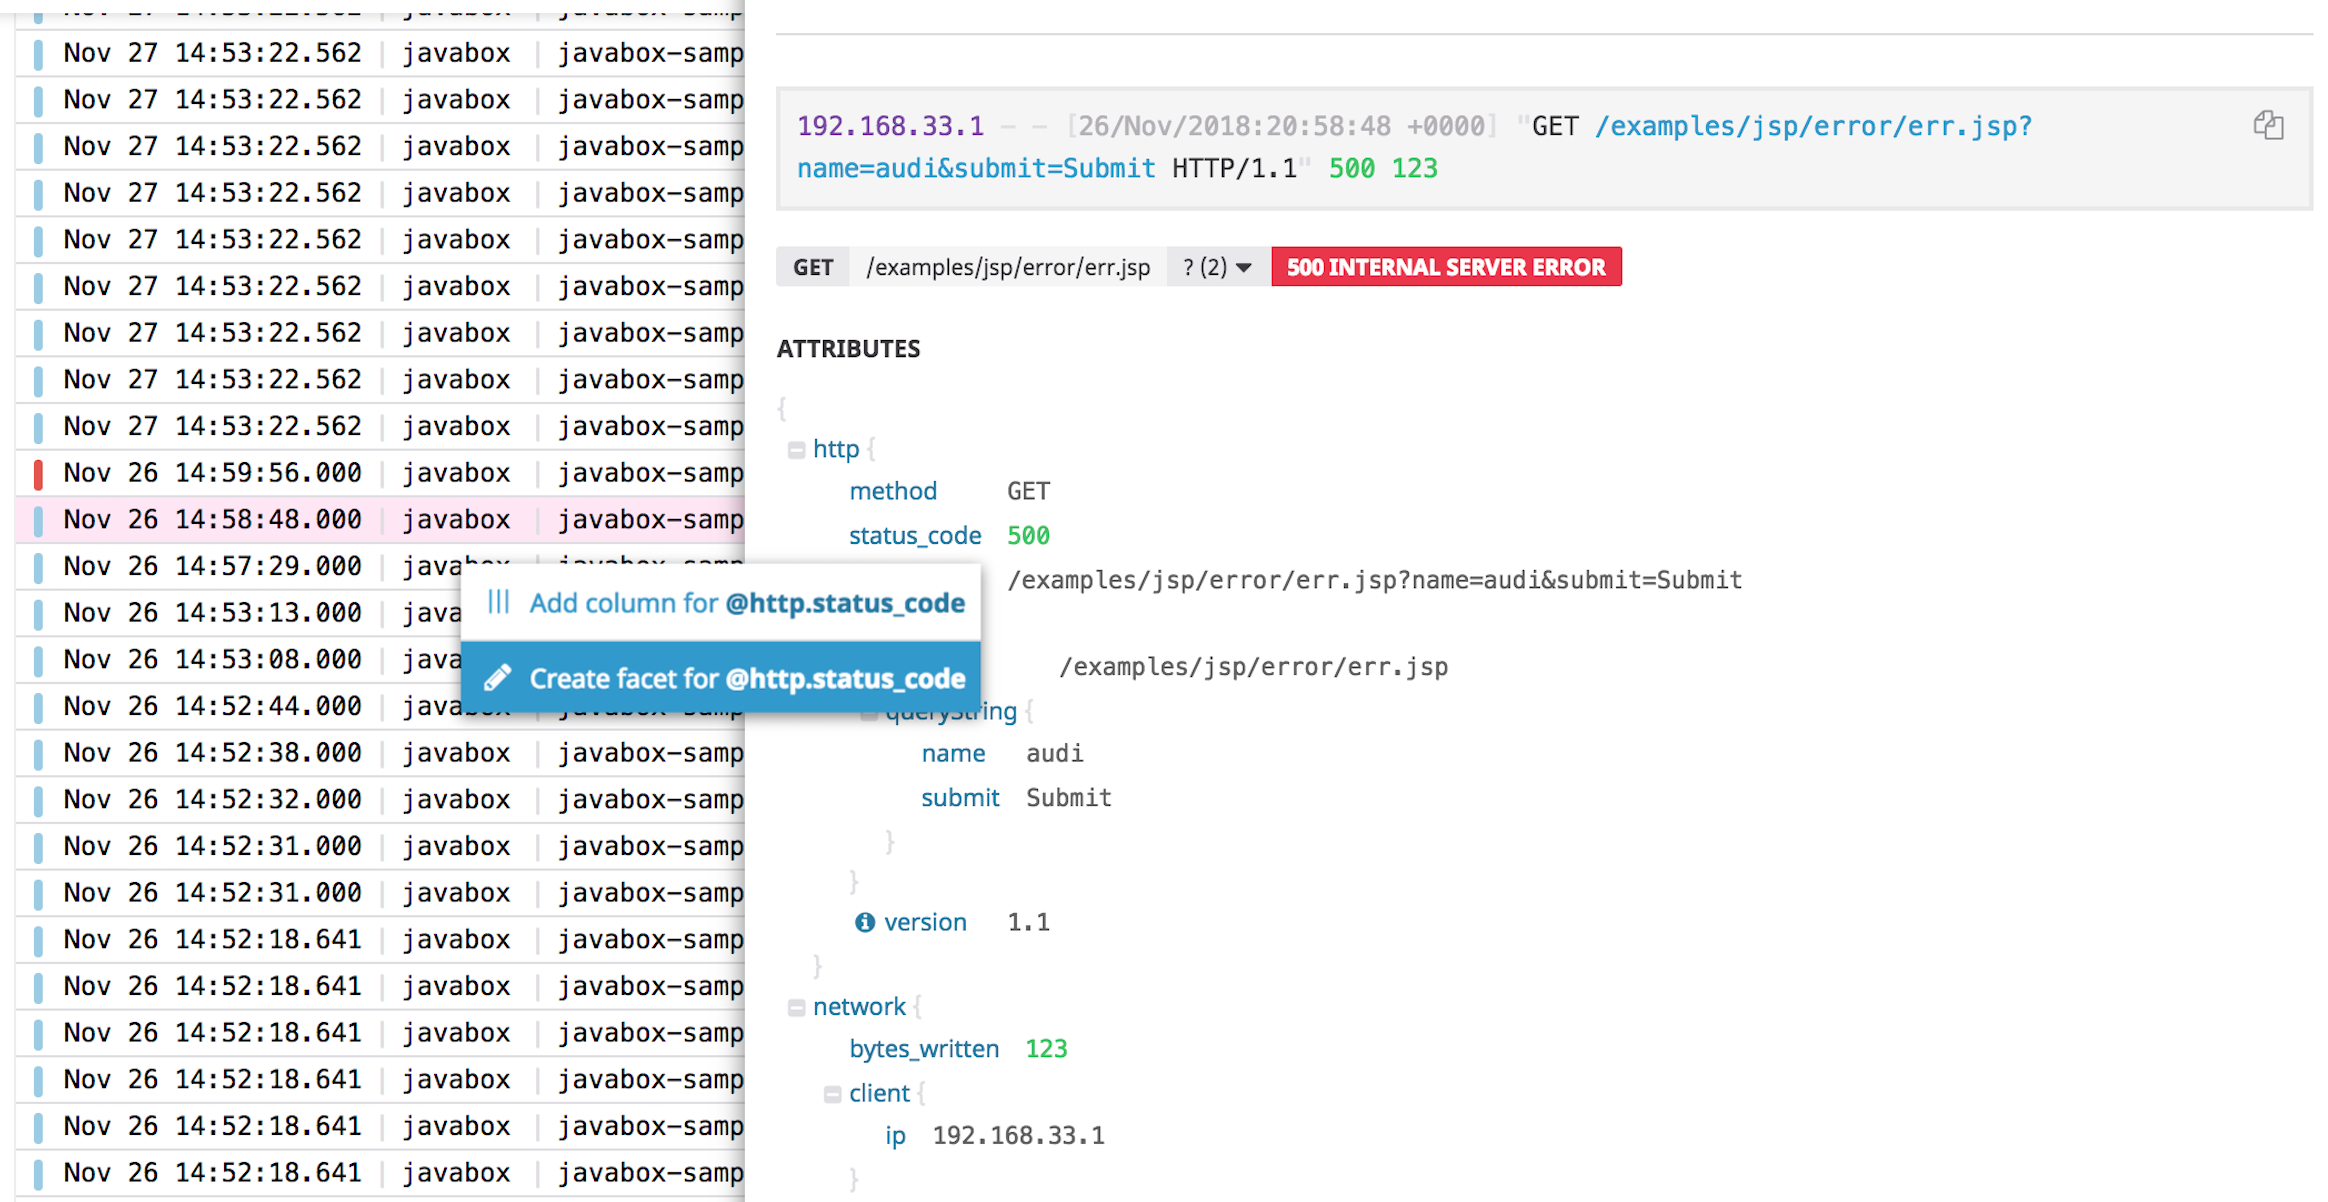Open the status_code attribute link

pos(914,535)
